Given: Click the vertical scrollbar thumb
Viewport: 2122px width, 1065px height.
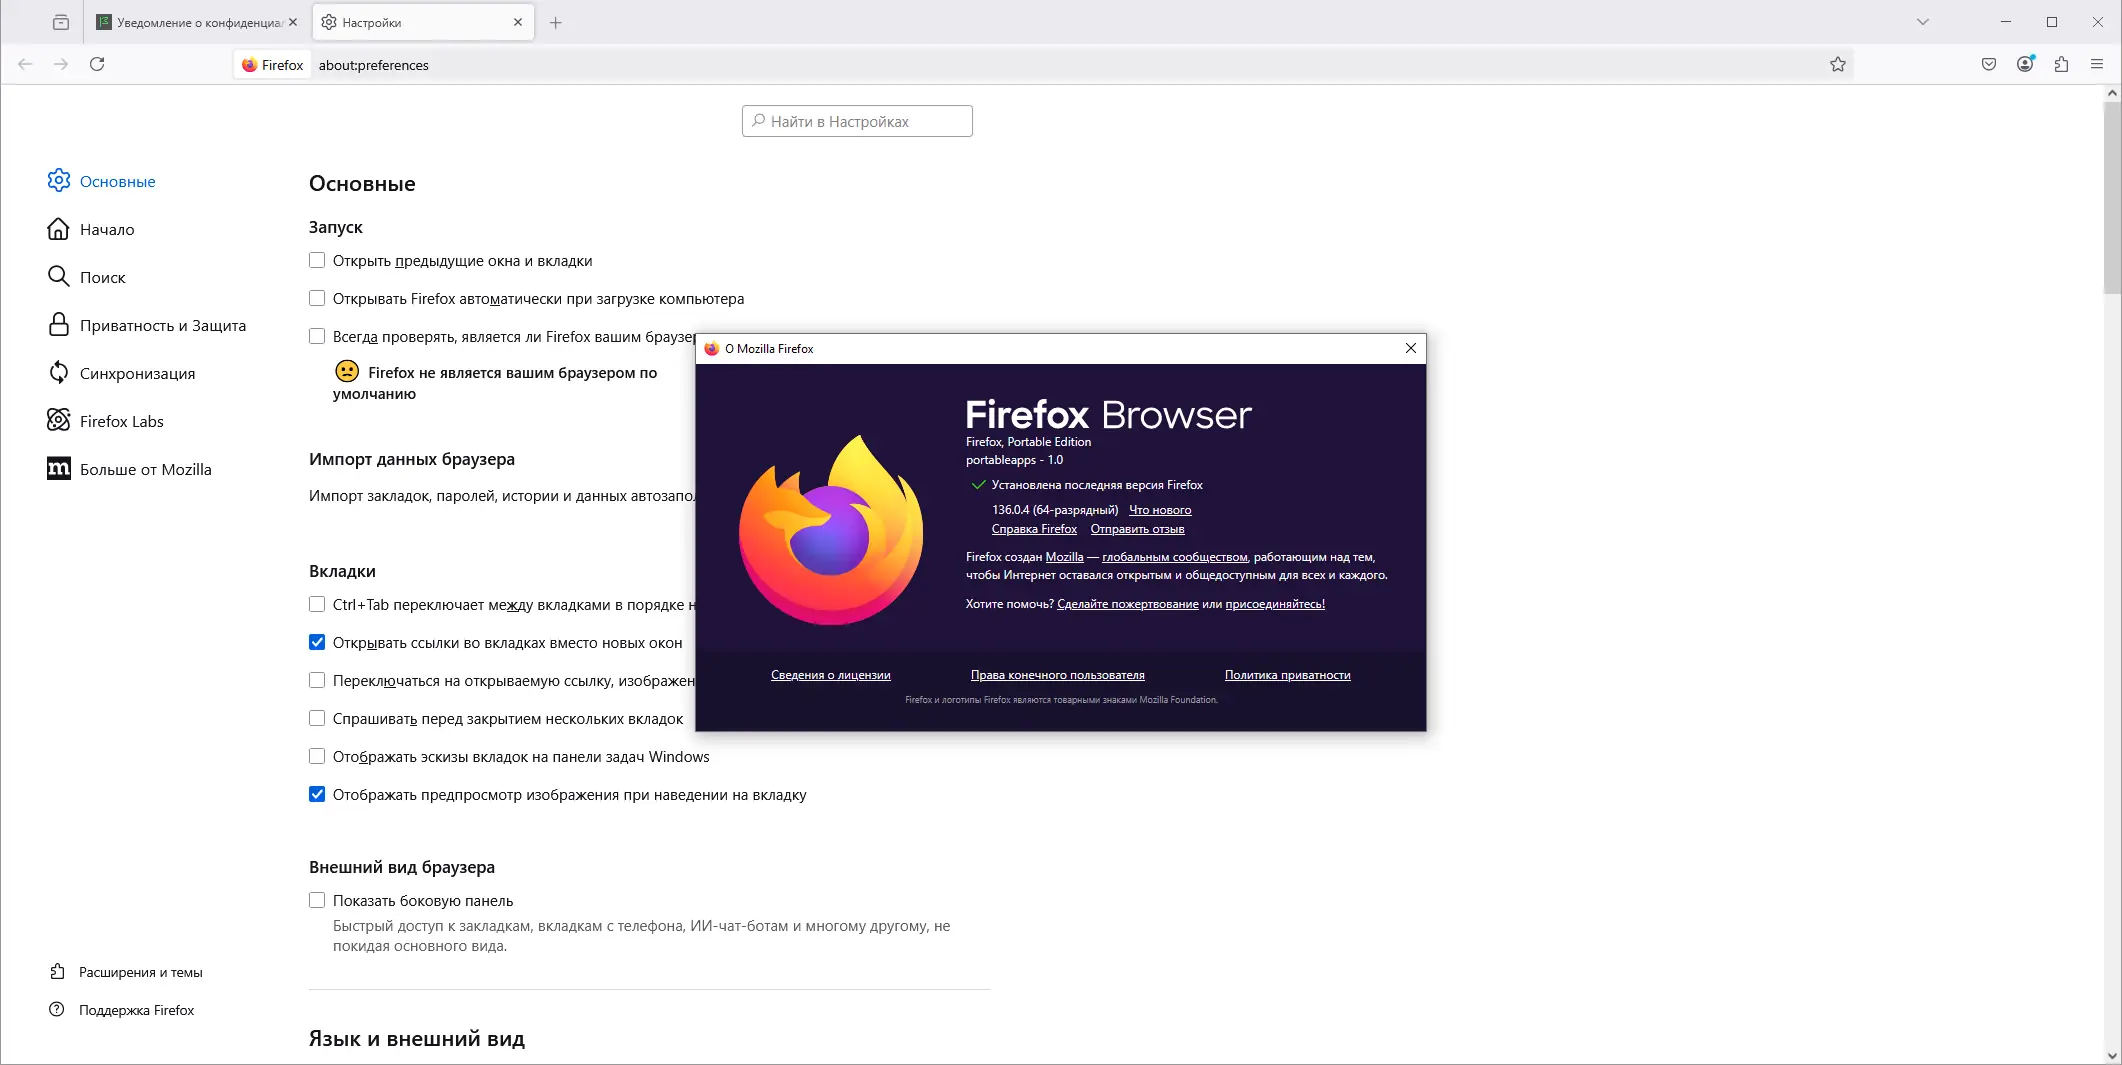Looking at the screenshot, I should pyautogui.click(x=2112, y=196).
